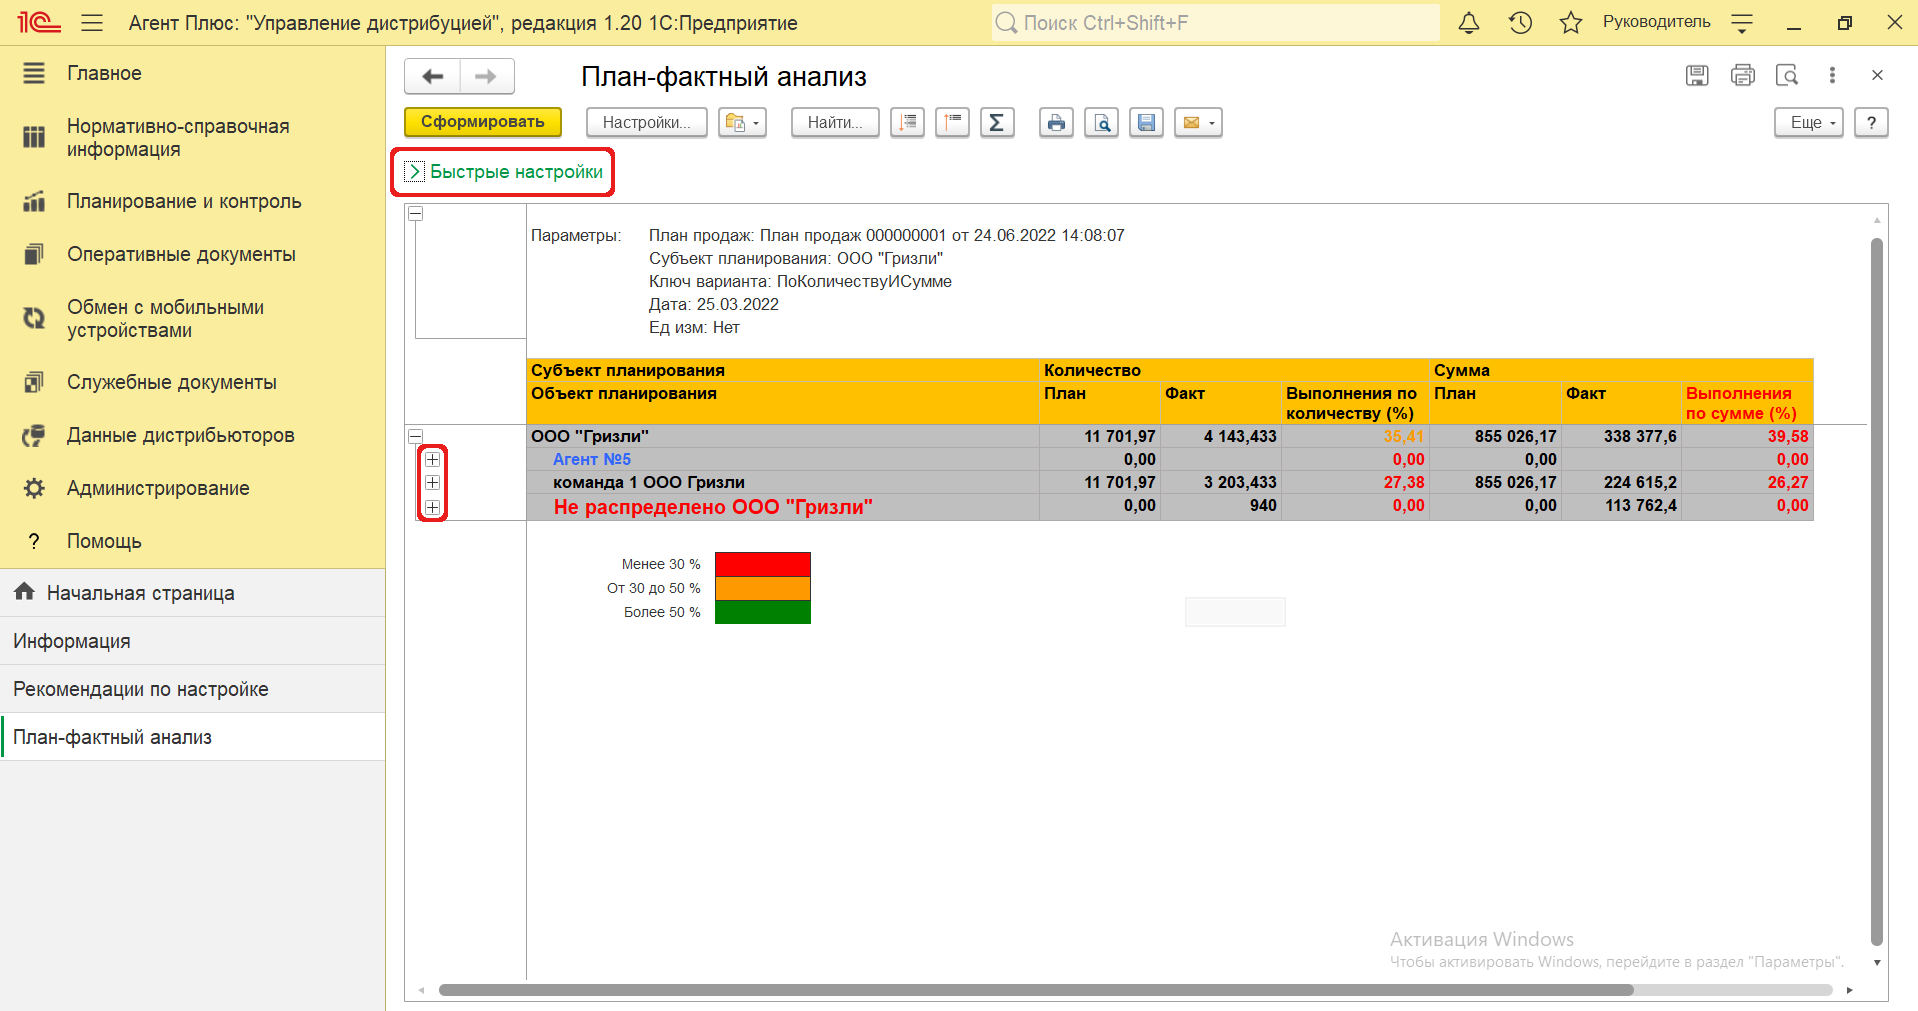Save report using the blue diskette icon
This screenshot has width=1918, height=1011.
click(x=1146, y=122)
